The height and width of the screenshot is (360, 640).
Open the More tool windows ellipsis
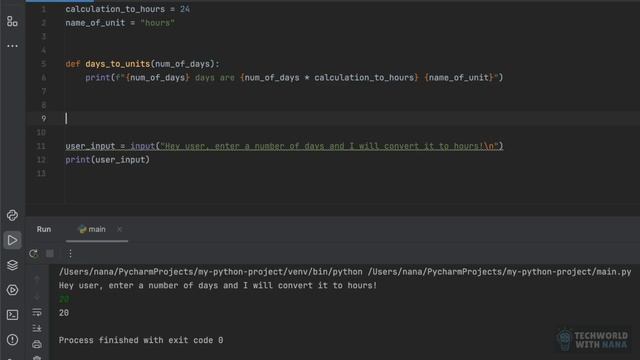[12, 46]
